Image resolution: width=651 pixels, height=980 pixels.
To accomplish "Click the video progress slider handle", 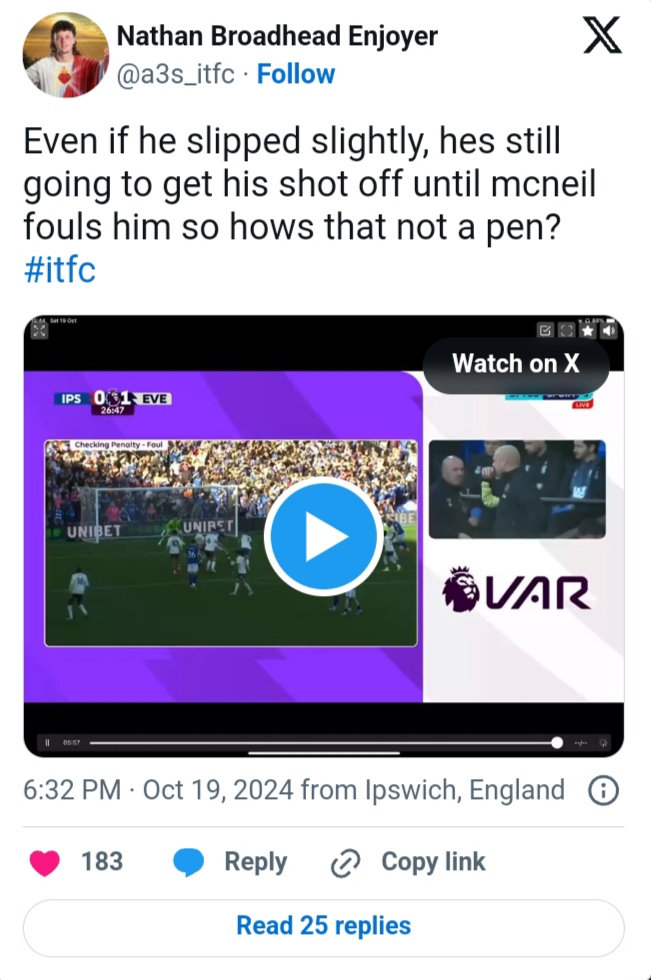I will 557,742.
